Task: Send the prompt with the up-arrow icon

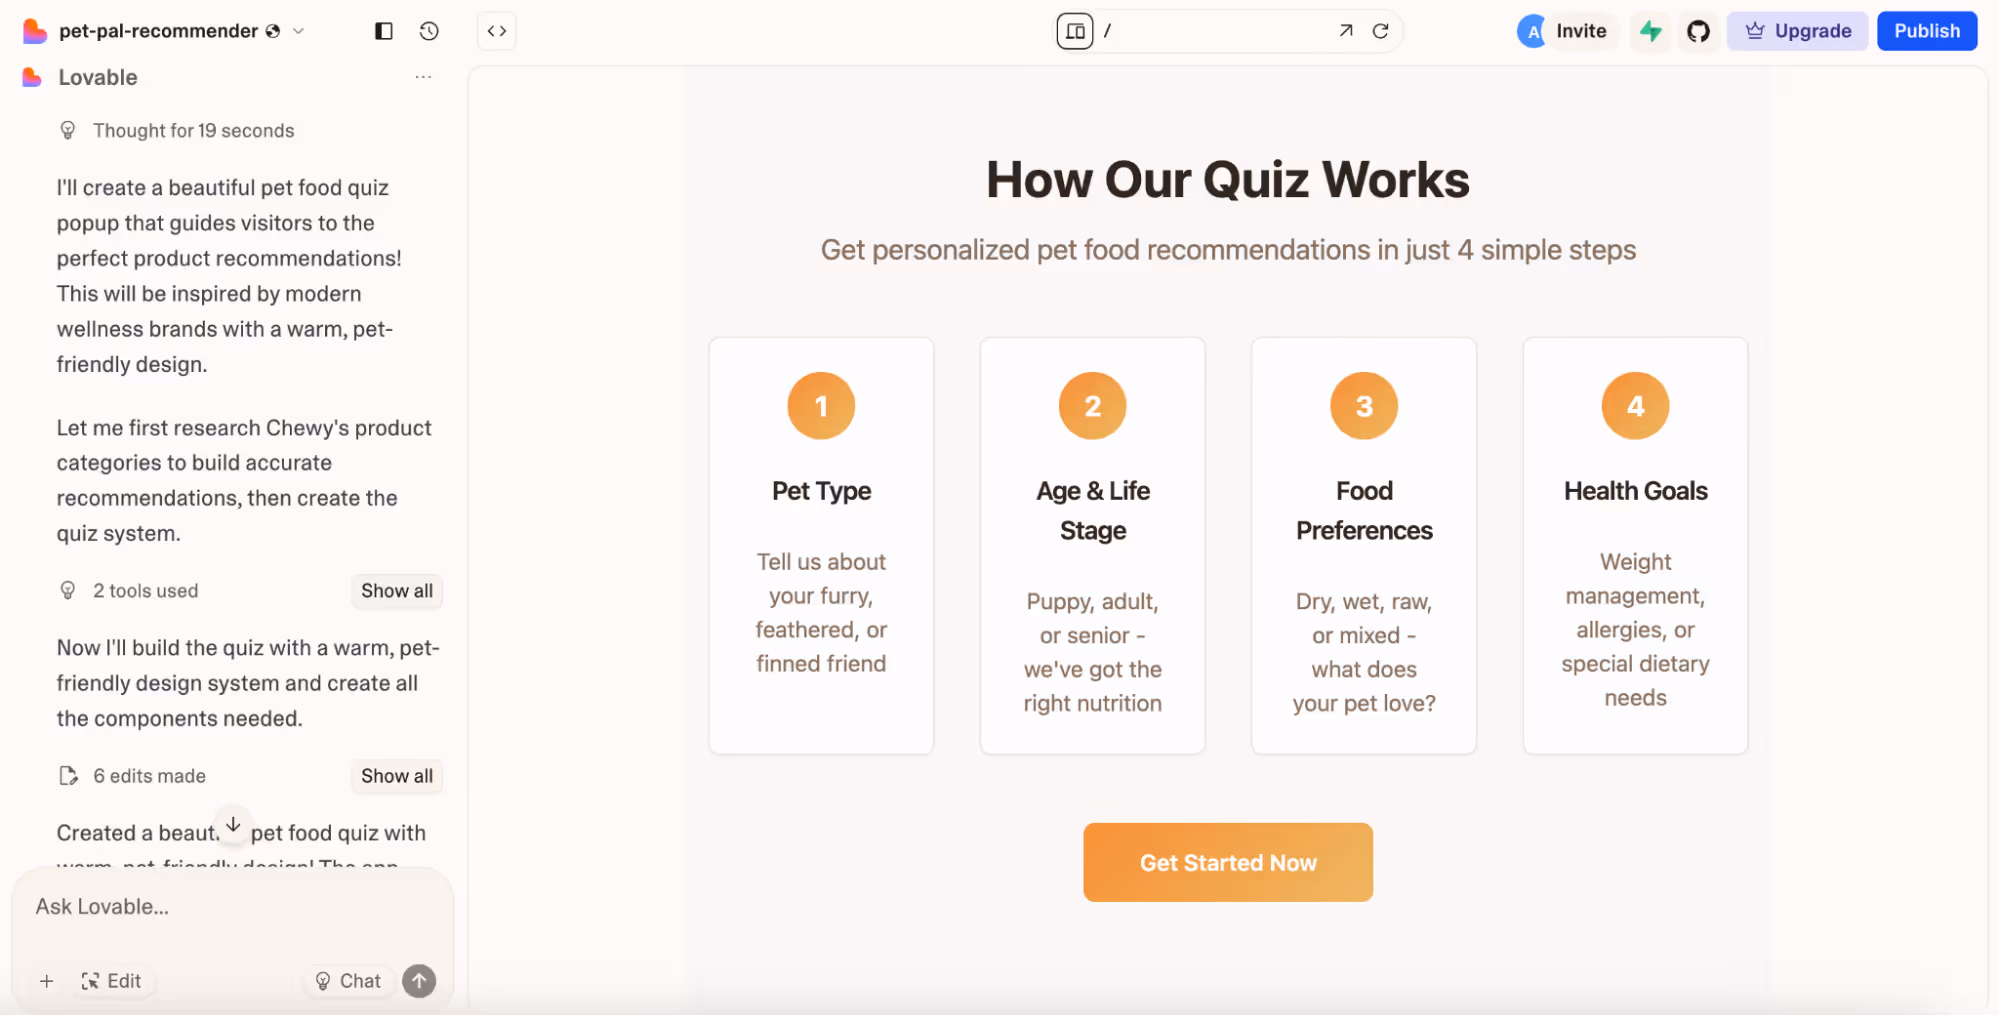Action: (419, 981)
